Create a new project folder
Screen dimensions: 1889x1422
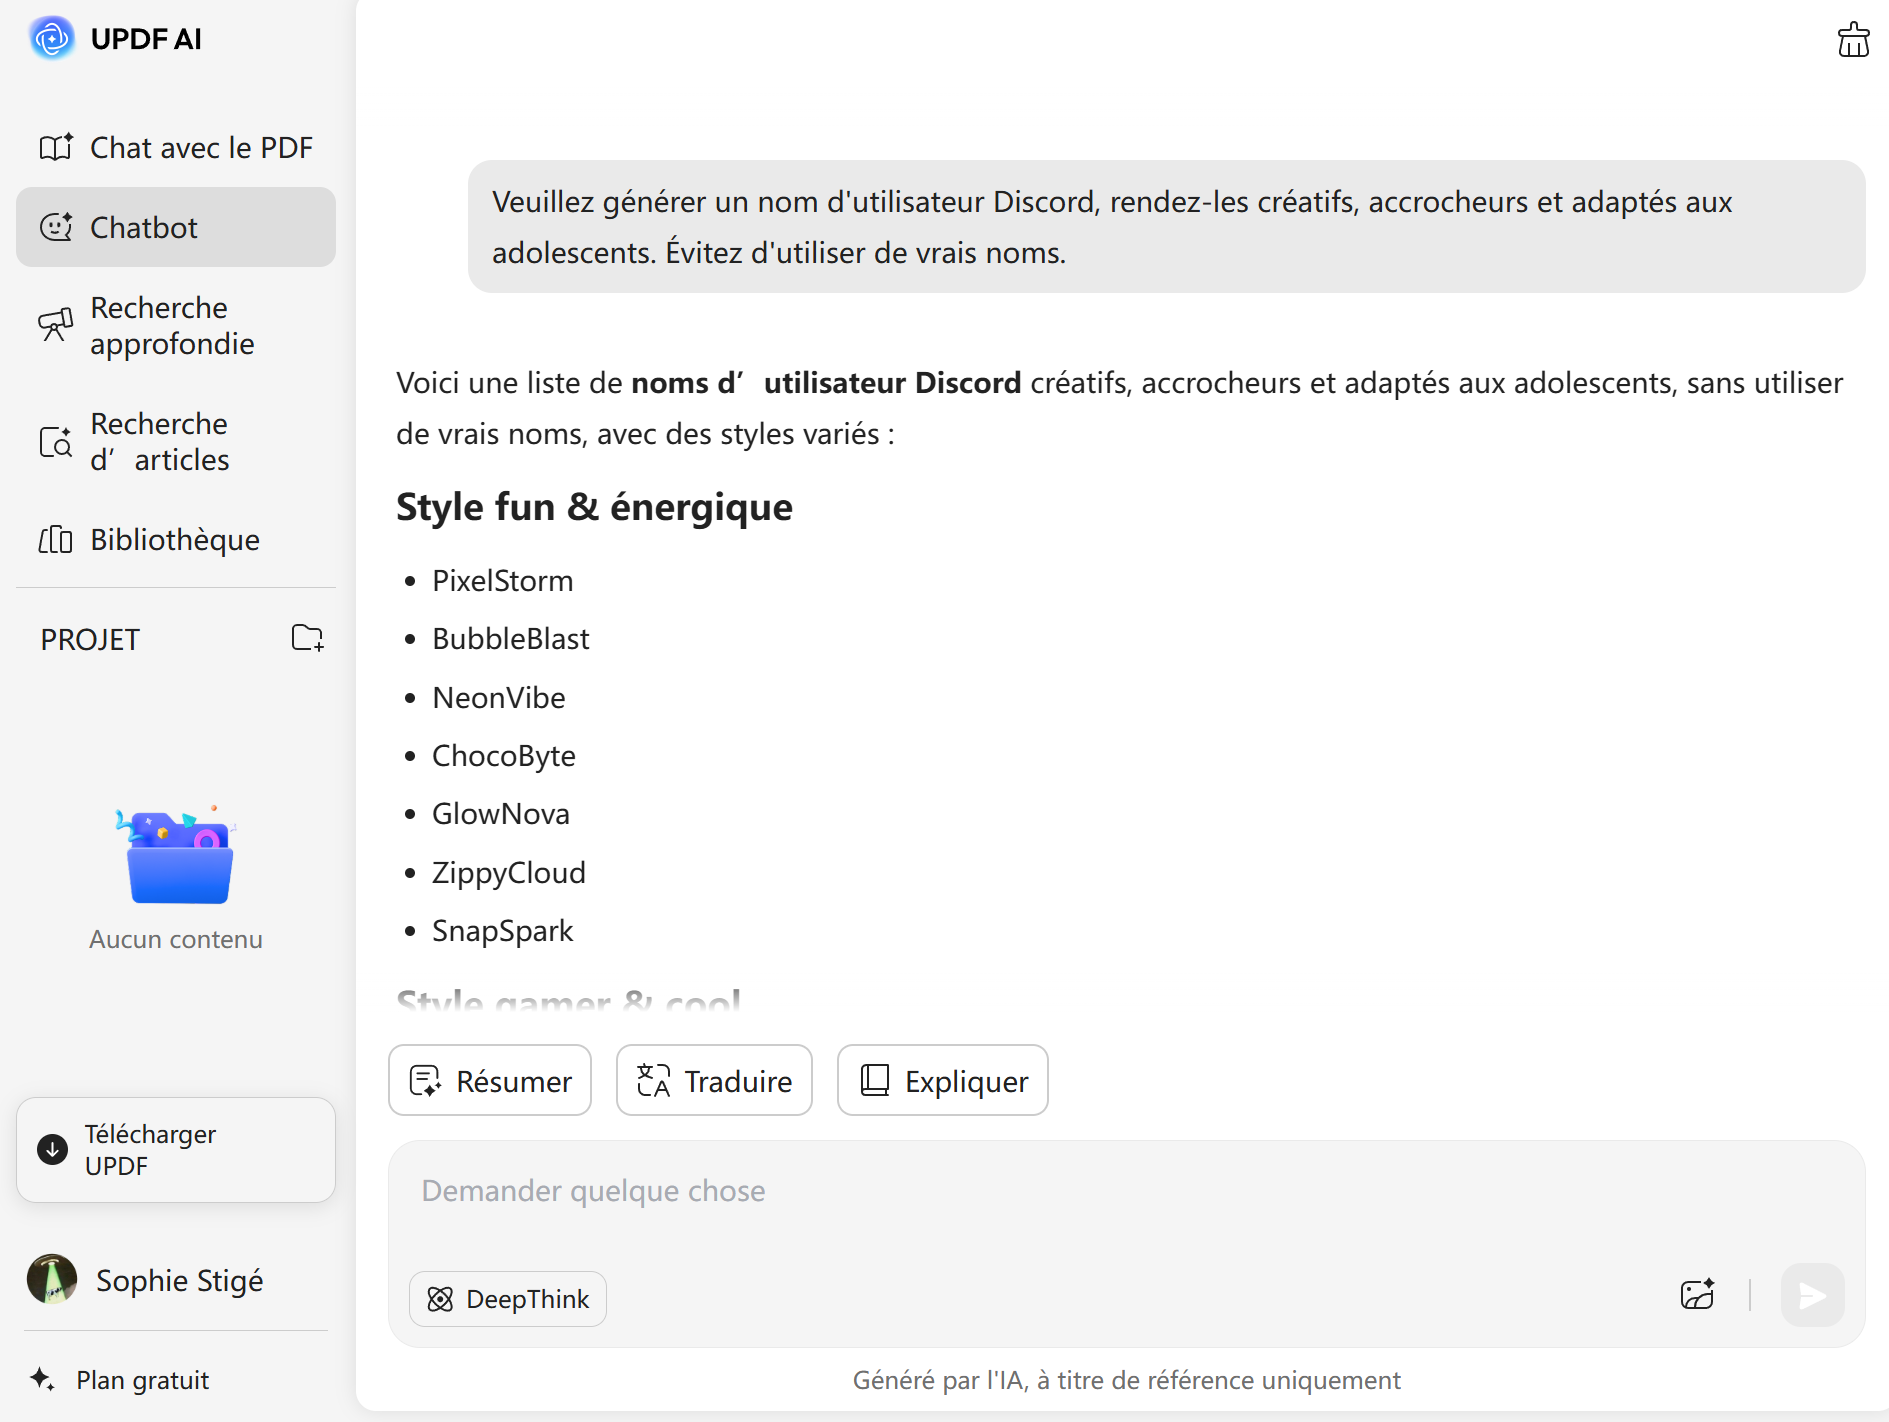pos(307,638)
